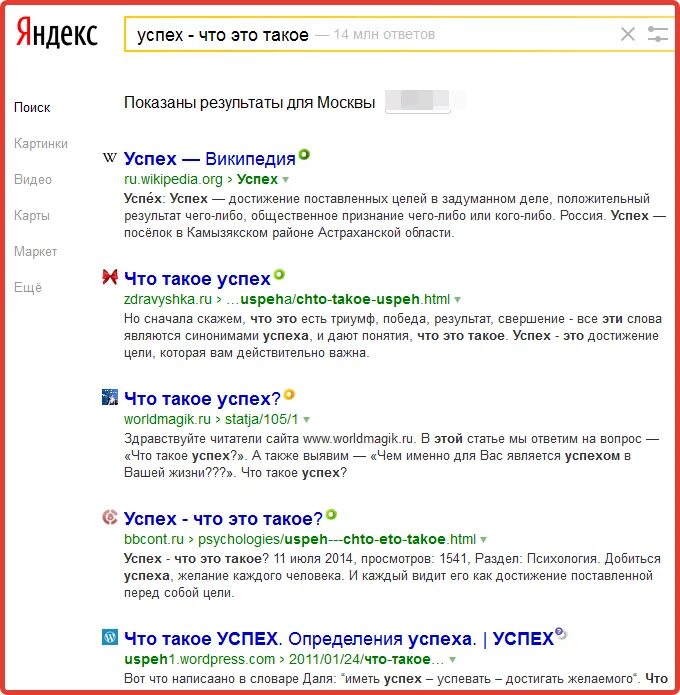The image size is (680, 695).
Task: Click the worldmagik.ru favicon thumbnail
Action: click(110, 397)
